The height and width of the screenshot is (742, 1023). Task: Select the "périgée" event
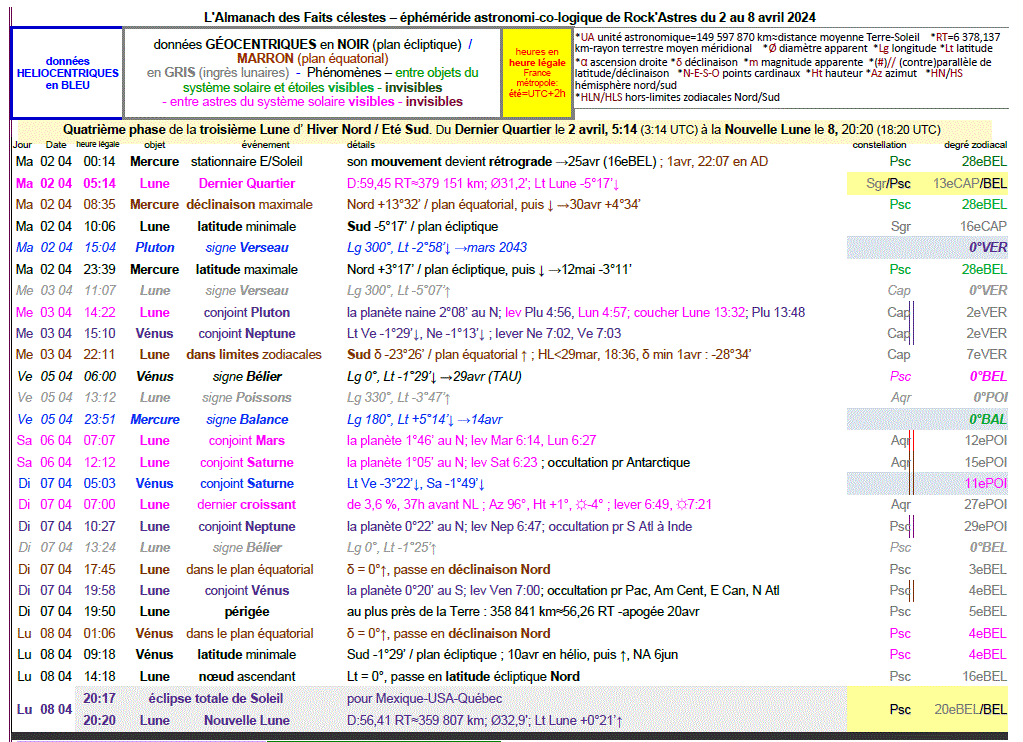pyautogui.click(x=247, y=611)
